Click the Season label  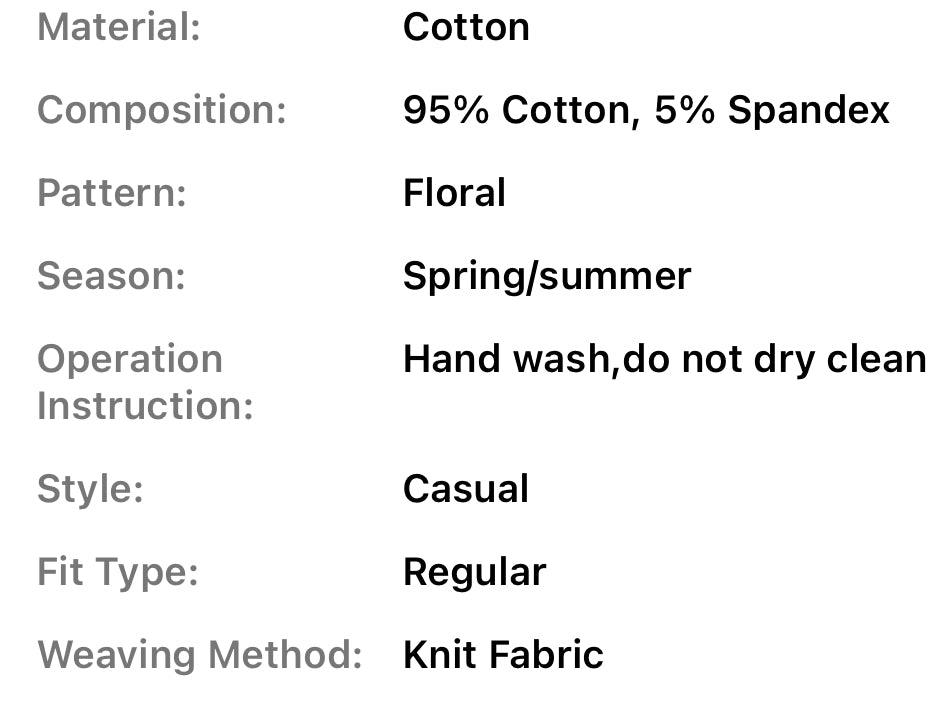click(111, 276)
